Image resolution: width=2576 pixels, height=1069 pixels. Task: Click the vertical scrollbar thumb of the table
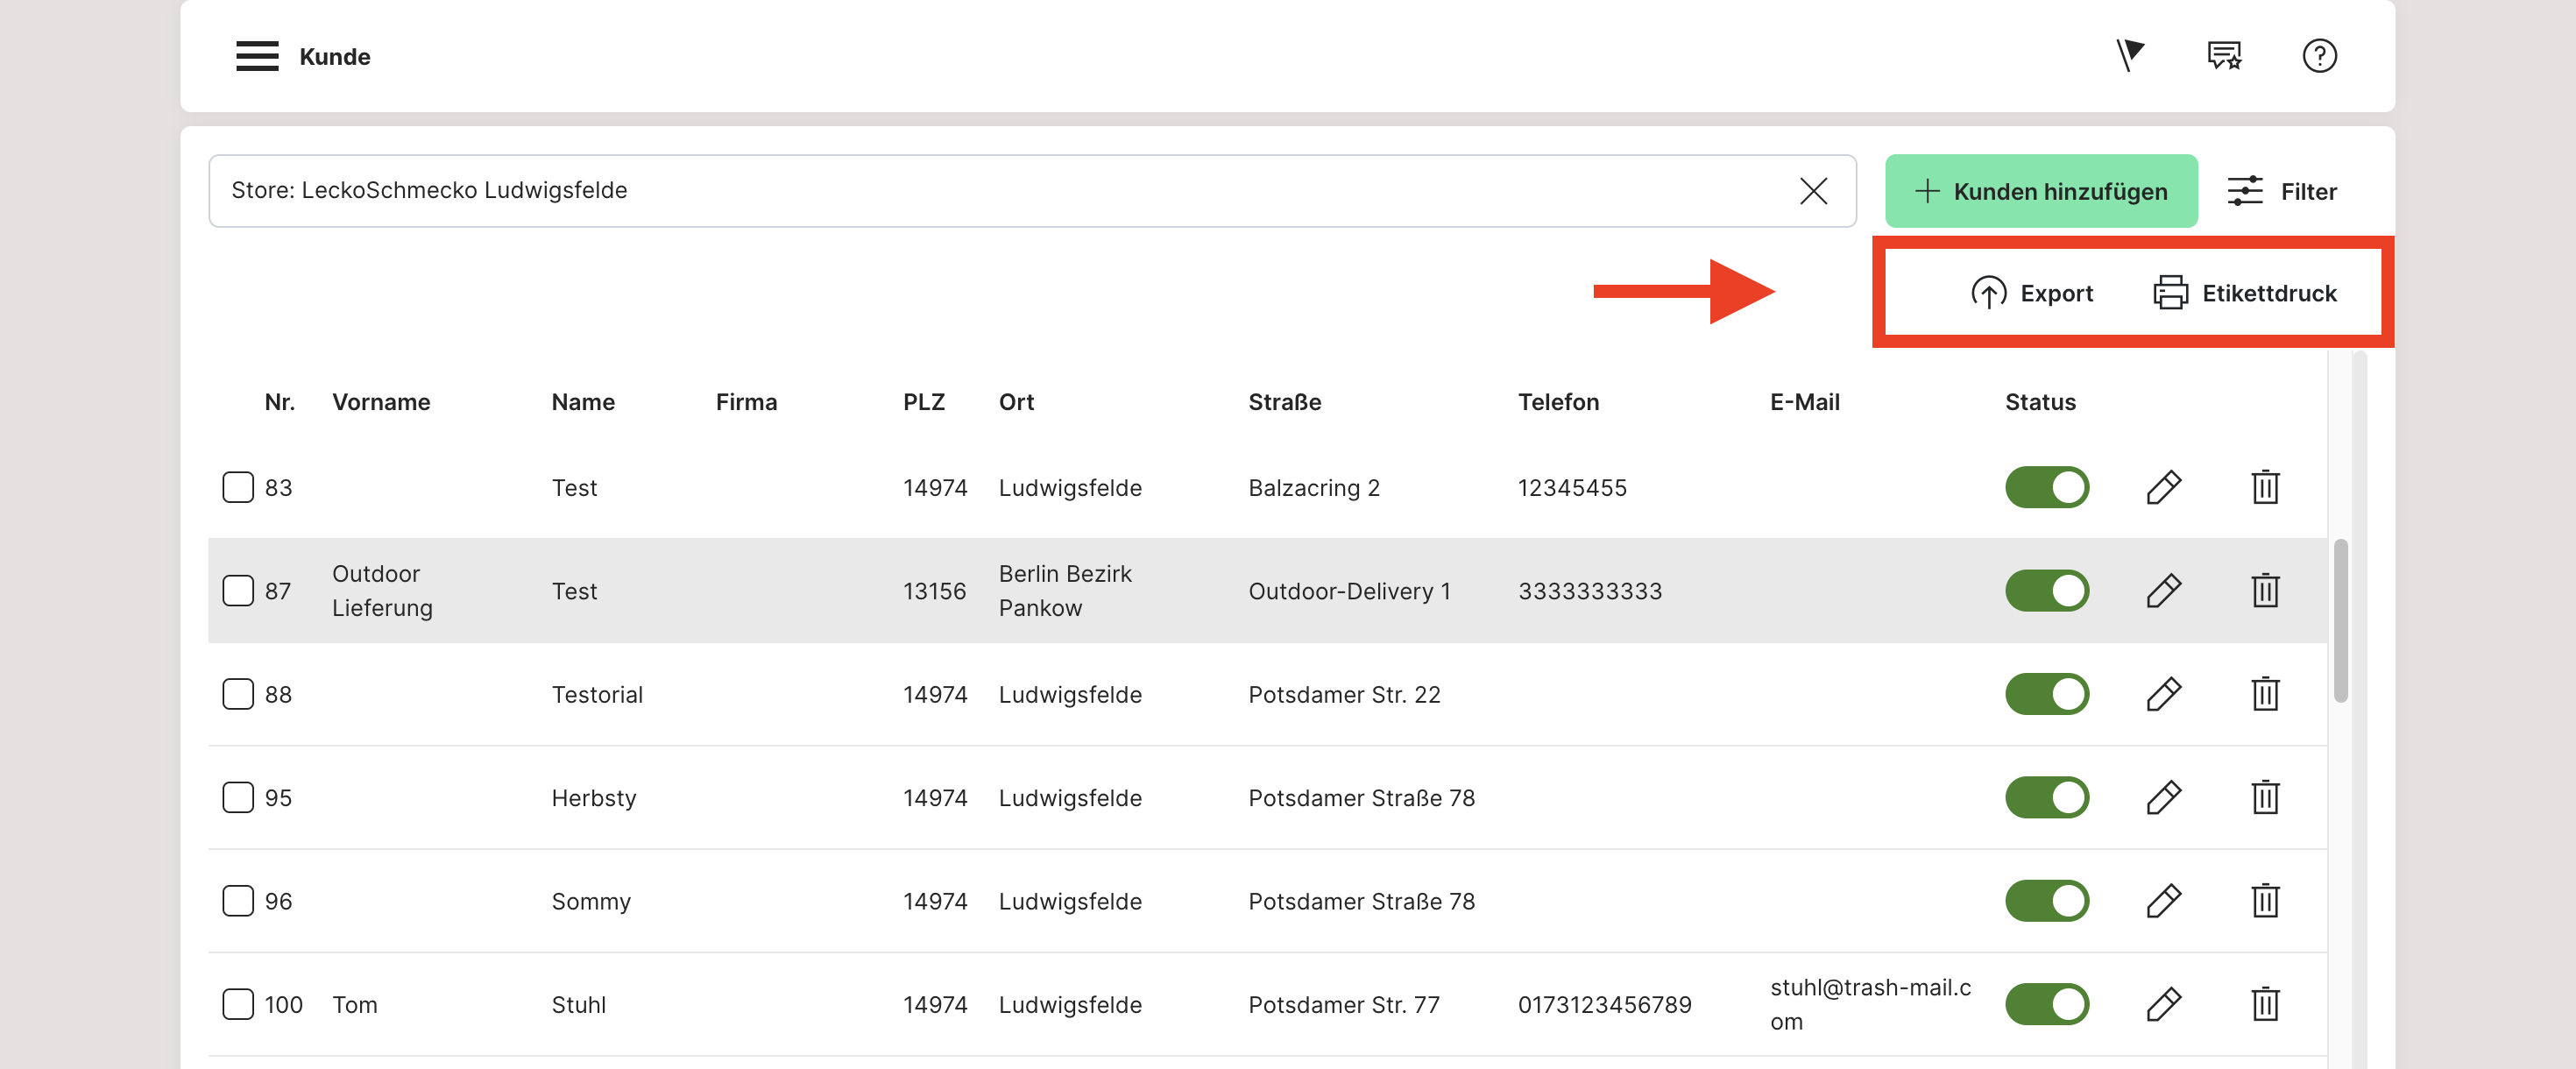pyautogui.click(x=2340, y=620)
